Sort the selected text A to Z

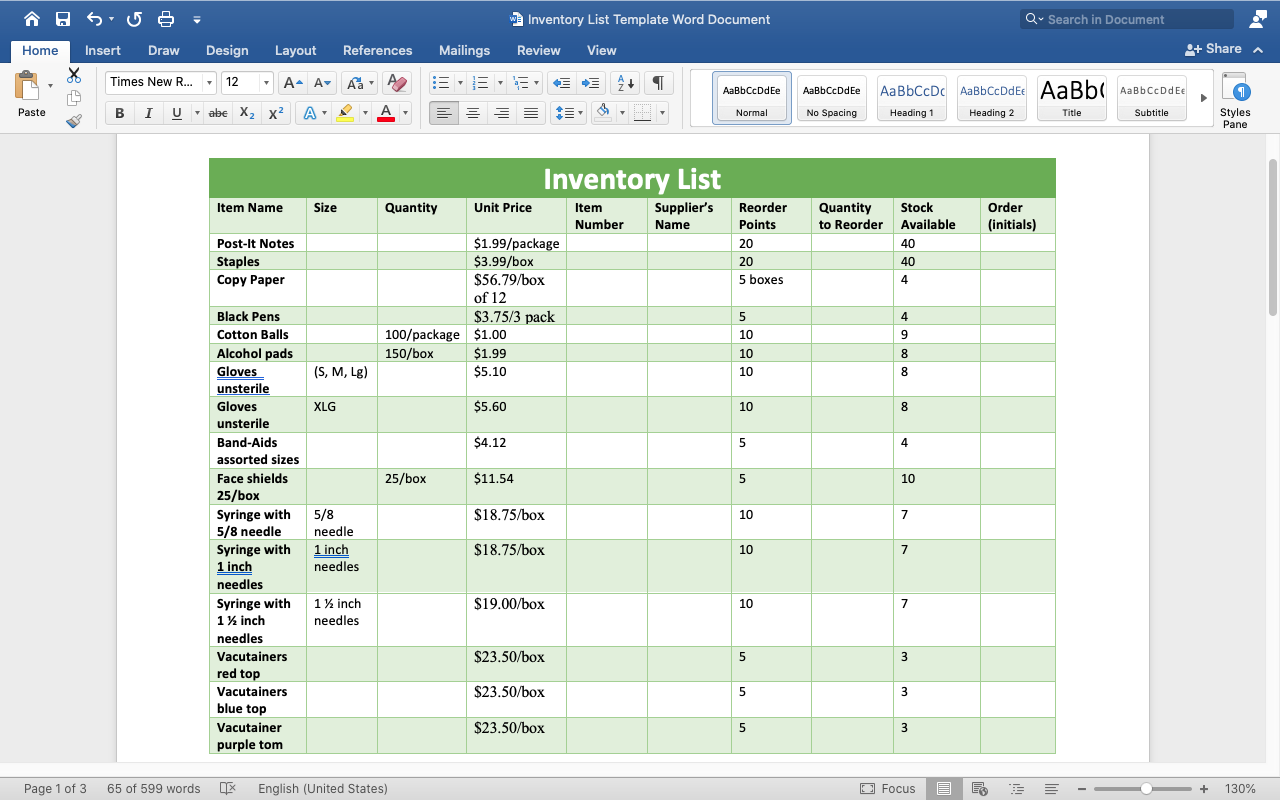624,82
